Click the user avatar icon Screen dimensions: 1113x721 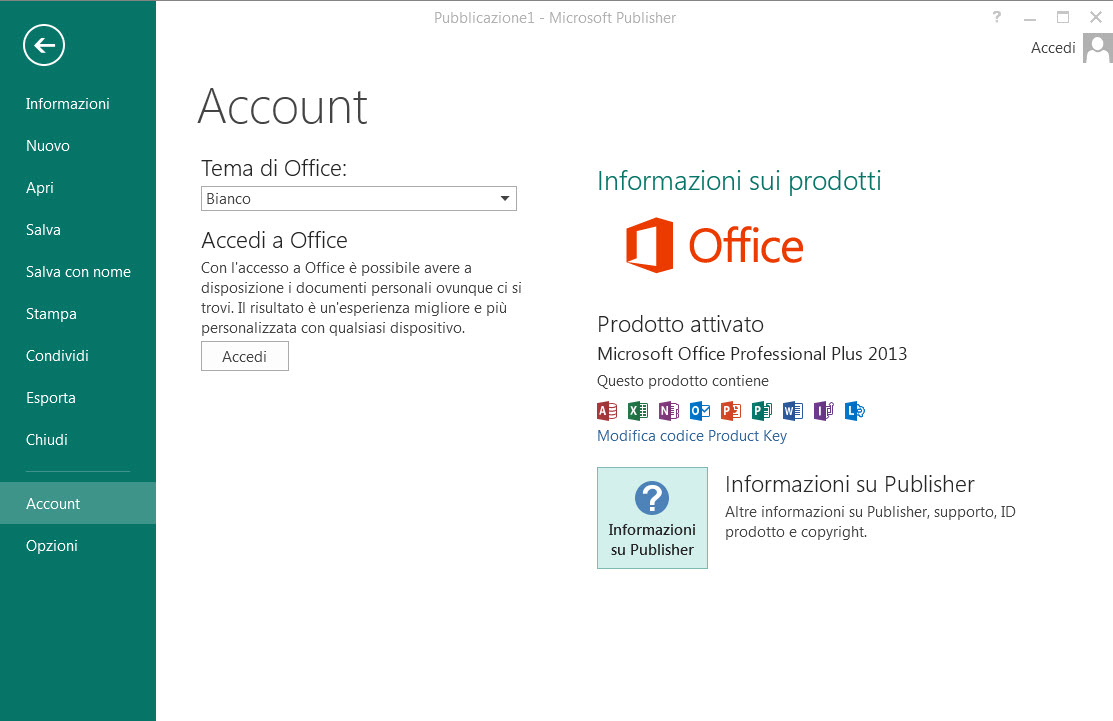(1097, 48)
